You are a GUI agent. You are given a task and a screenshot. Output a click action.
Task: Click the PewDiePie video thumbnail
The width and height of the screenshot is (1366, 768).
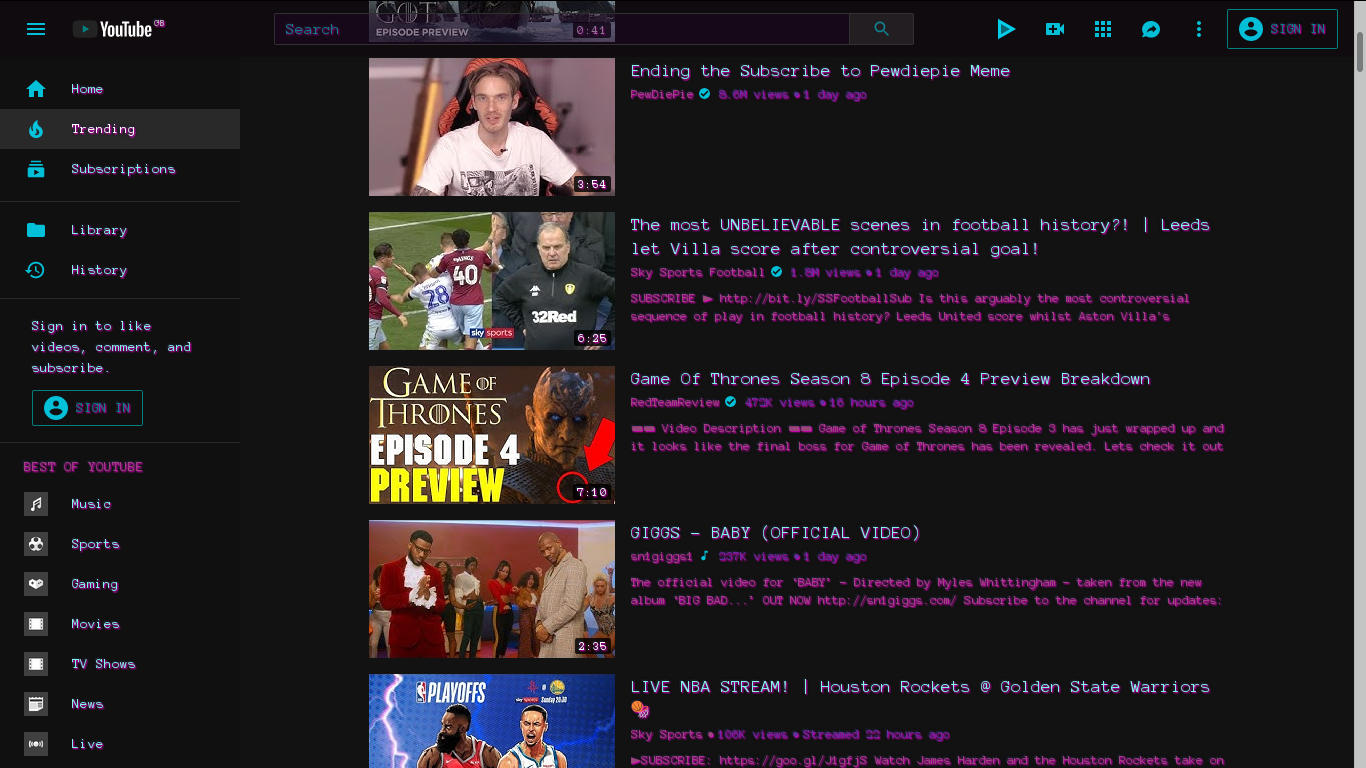pyautogui.click(x=492, y=127)
